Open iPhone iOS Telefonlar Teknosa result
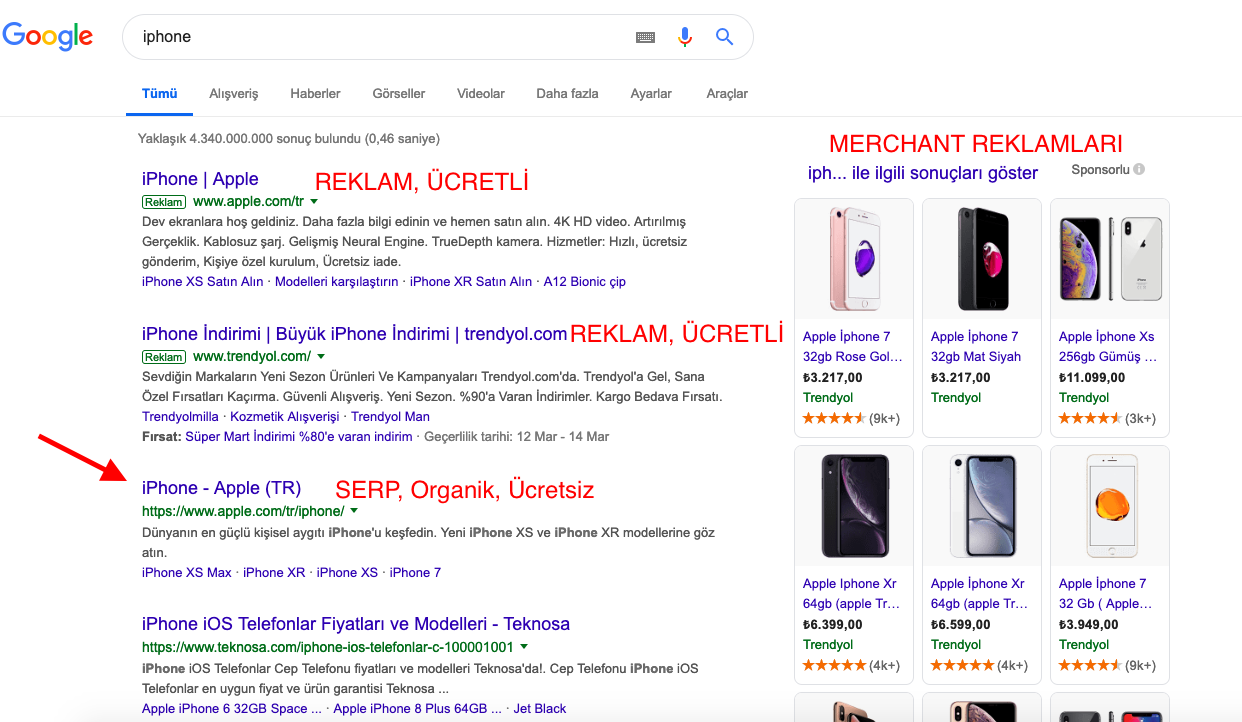The image size is (1242, 722). pos(356,624)
